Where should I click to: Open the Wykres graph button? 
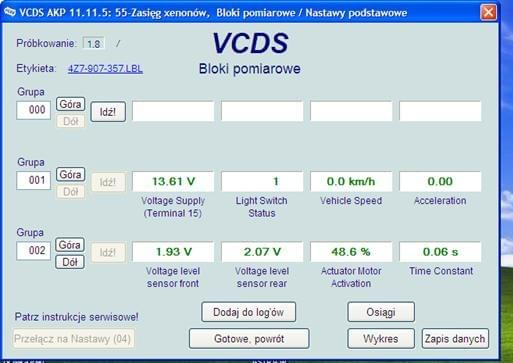pos(381,339)
